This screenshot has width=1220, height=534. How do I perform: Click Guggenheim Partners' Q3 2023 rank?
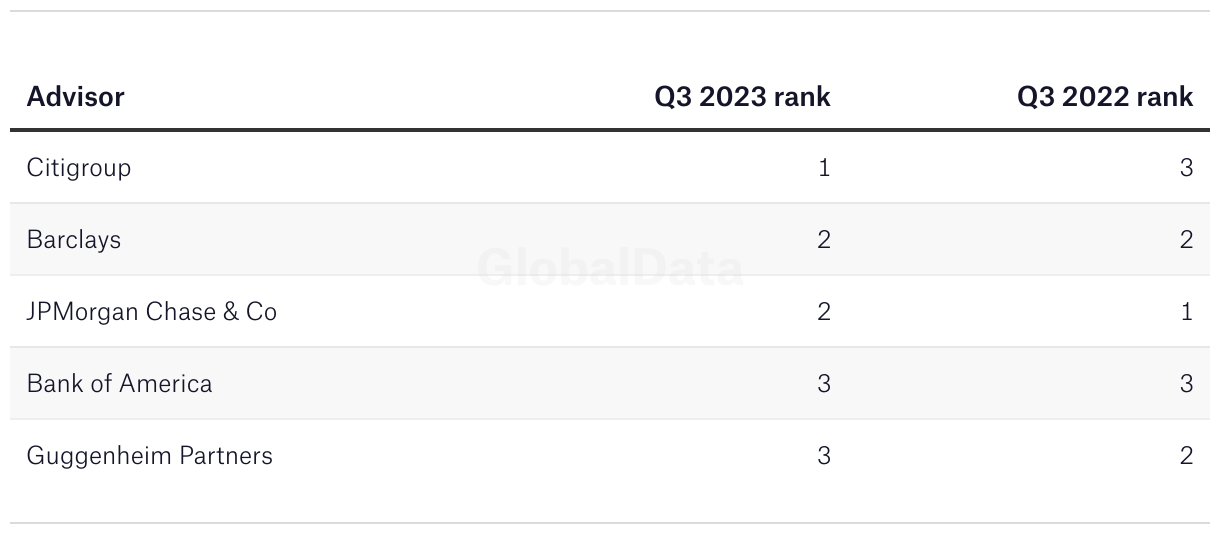823,456
